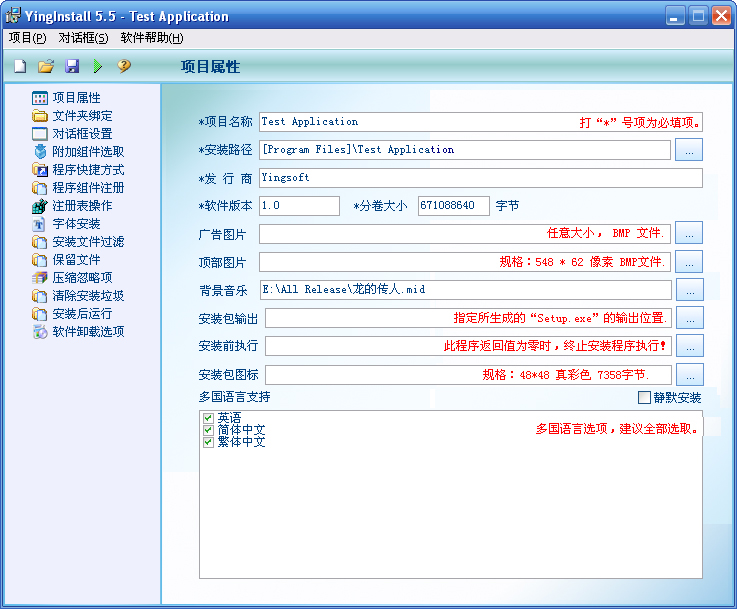Click the 字节 unit label
This screenshot has width=737, height=609.
[x=508, y=206]
